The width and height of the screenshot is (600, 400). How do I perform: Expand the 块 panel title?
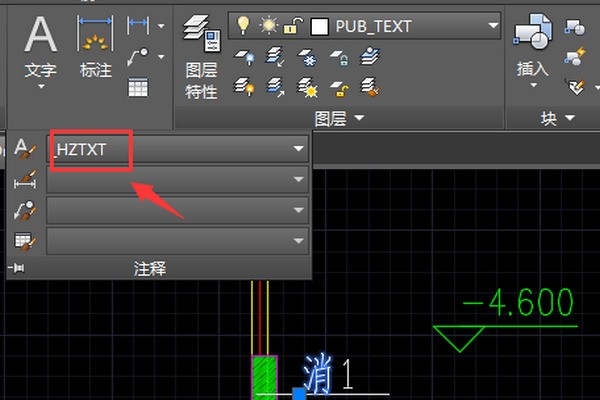click(x=558, y=119)
